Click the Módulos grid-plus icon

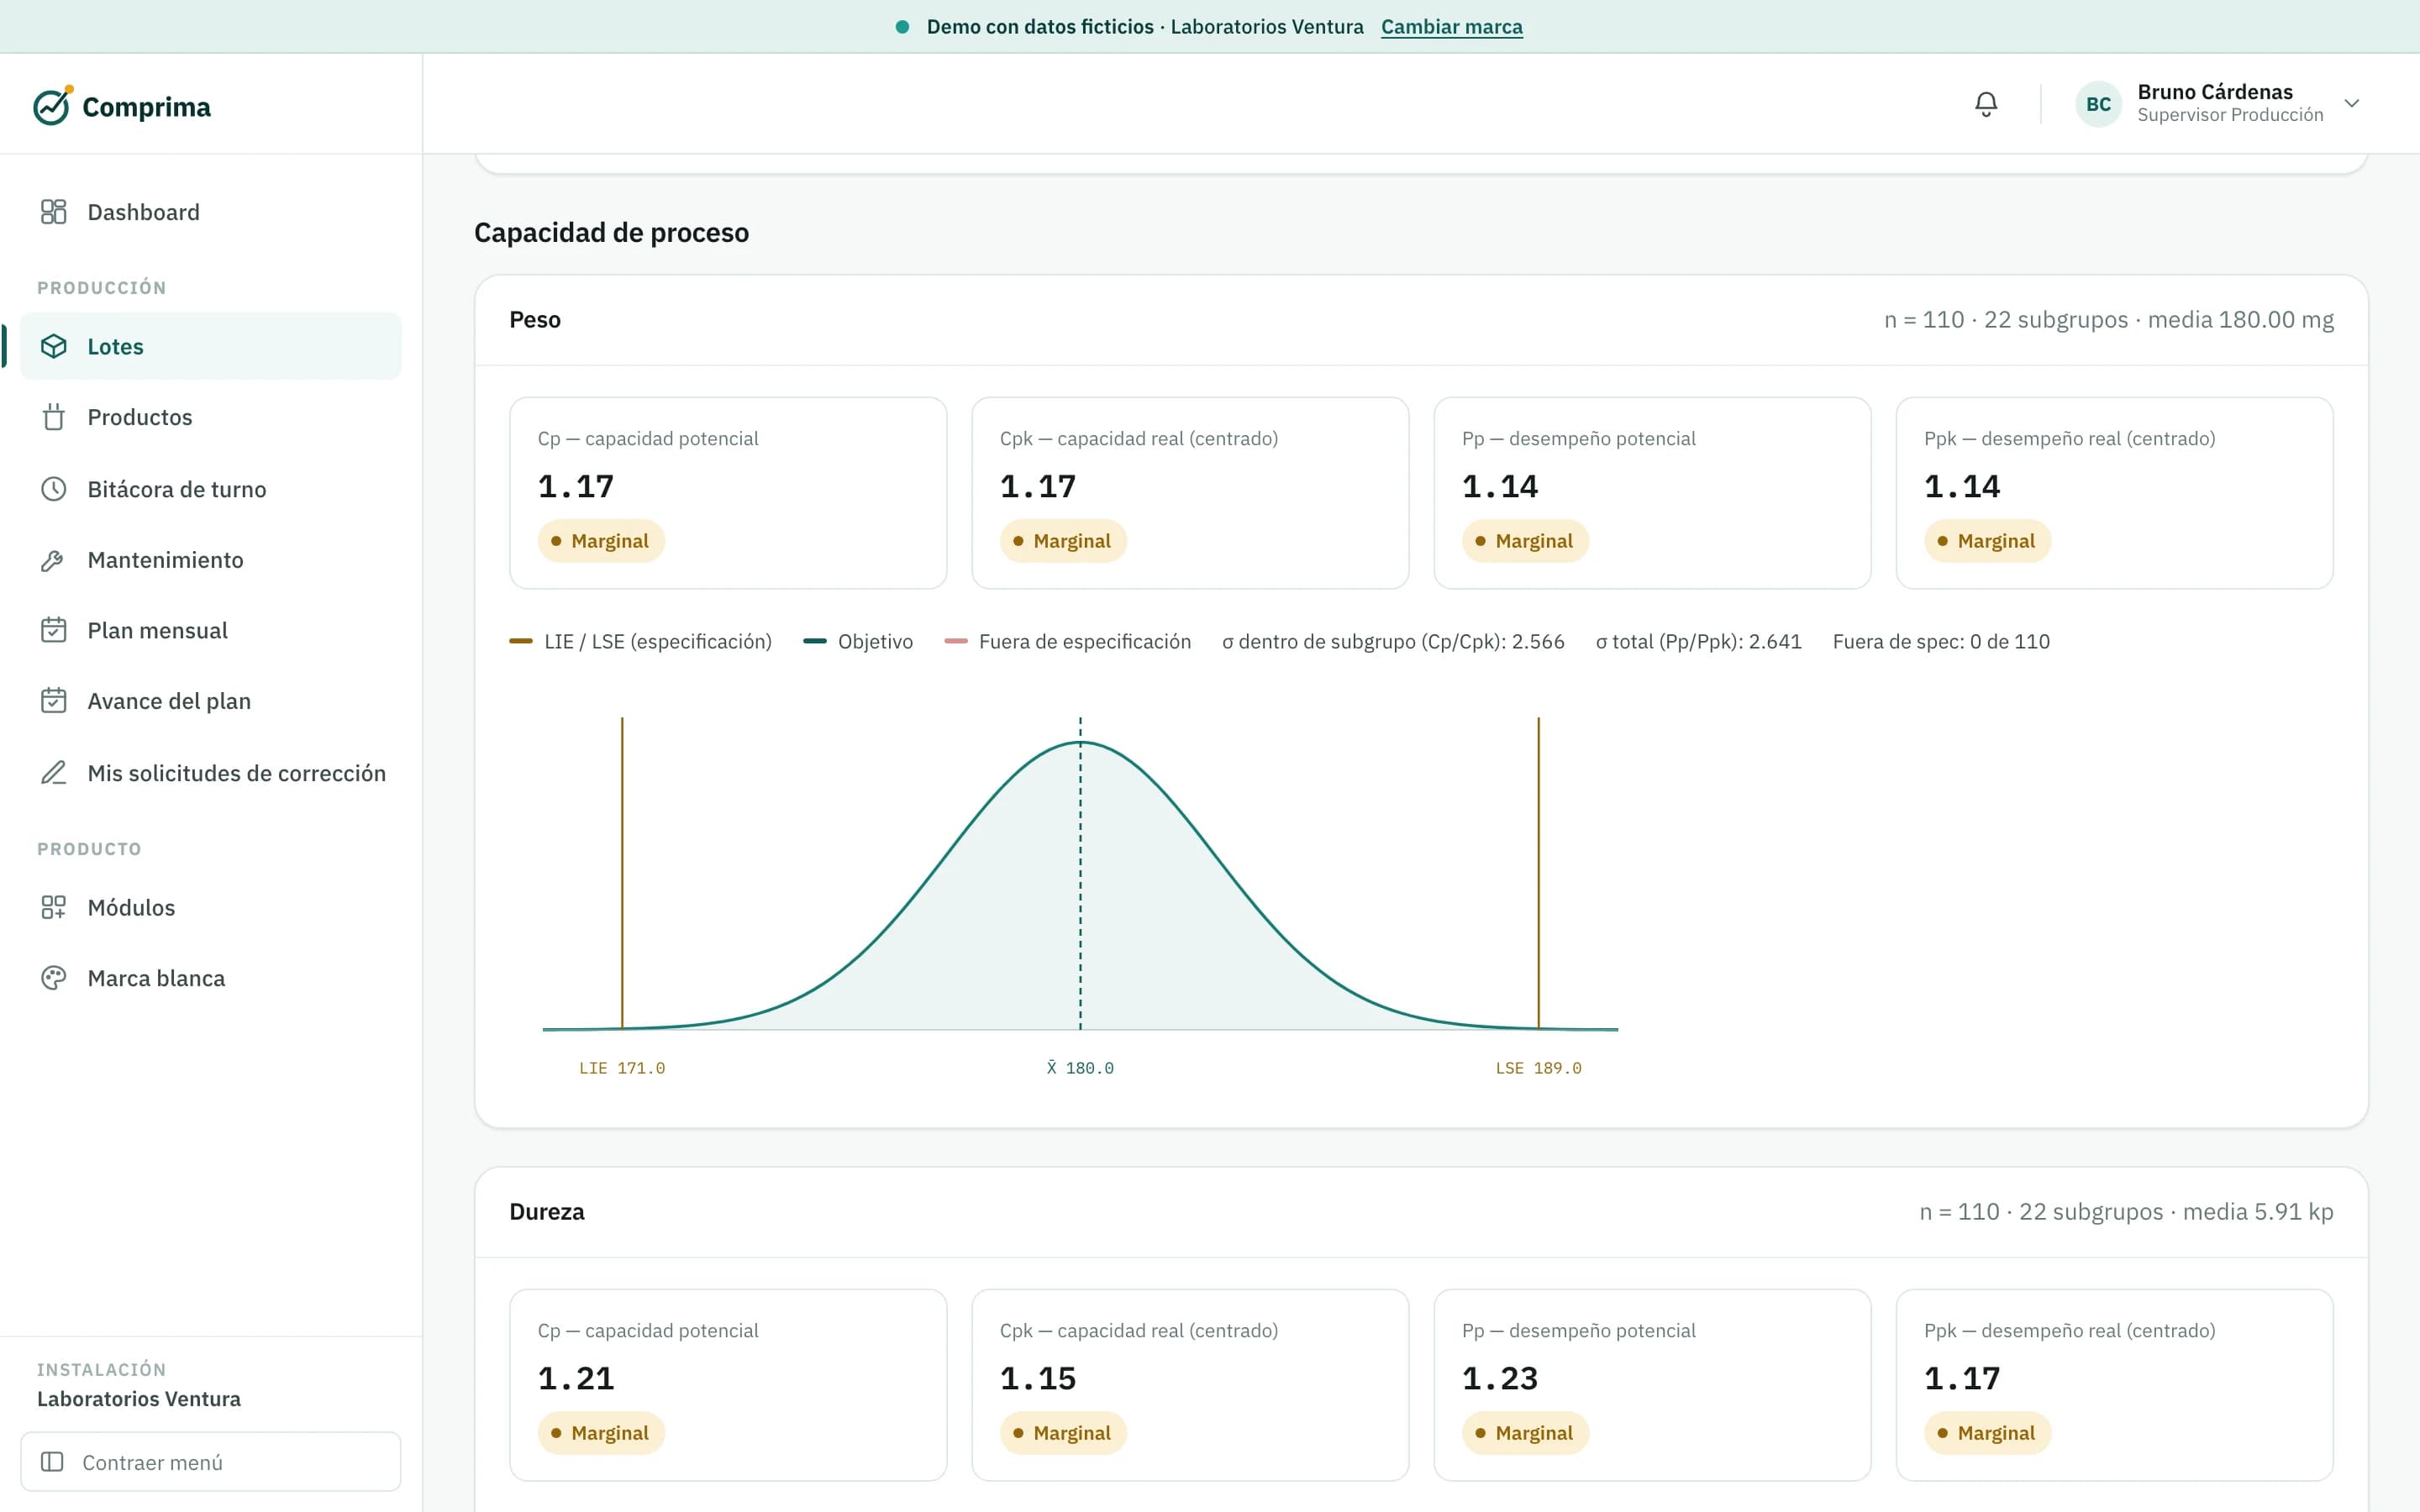click(53, 907)
